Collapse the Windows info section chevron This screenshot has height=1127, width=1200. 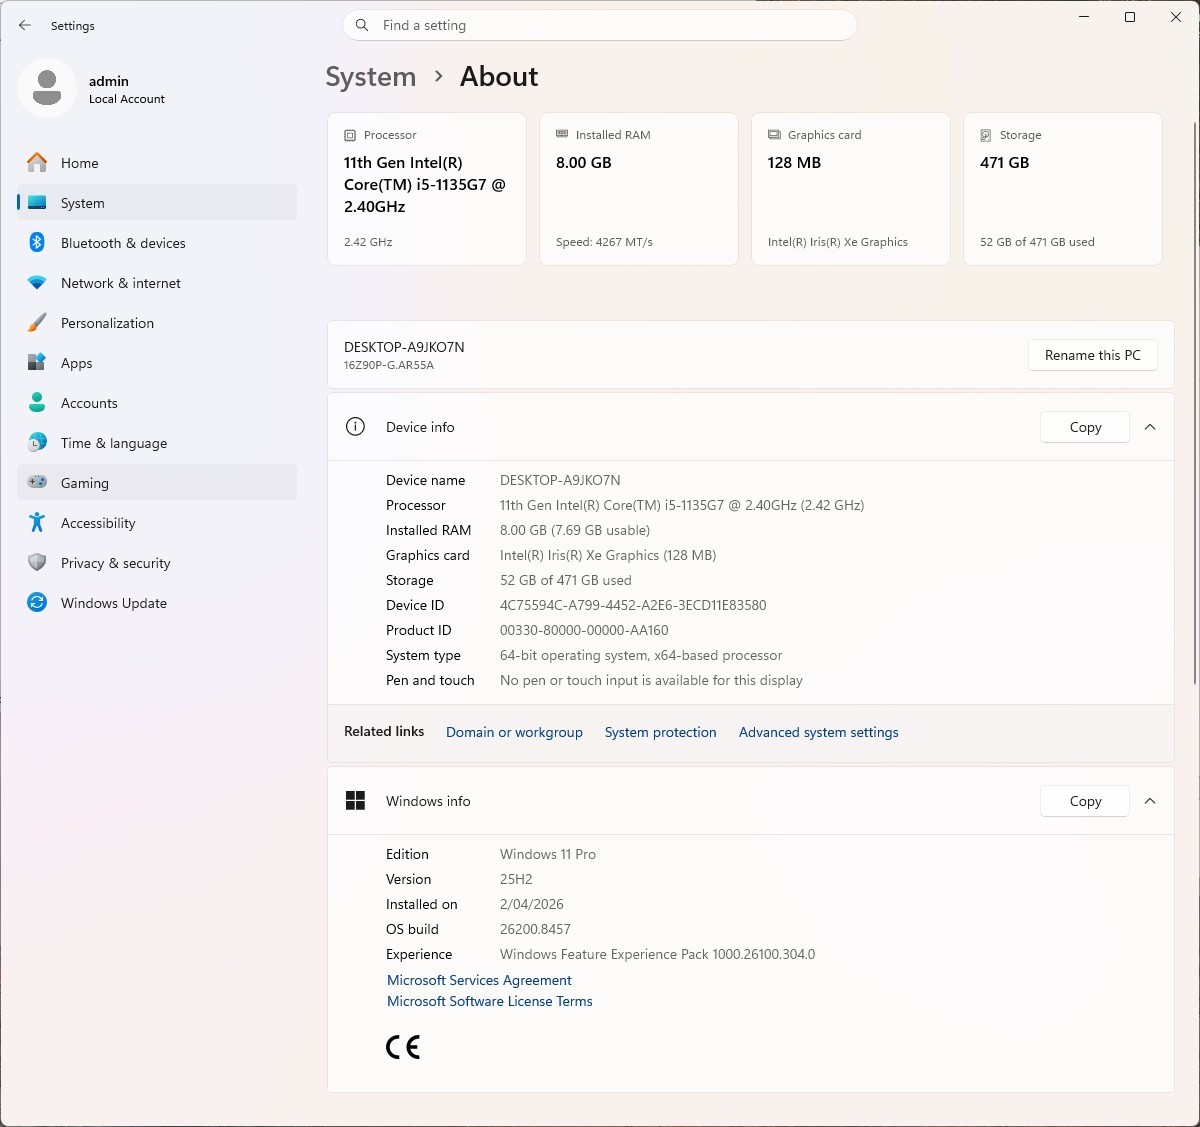pyautogui.click(x=1150, y=801)
